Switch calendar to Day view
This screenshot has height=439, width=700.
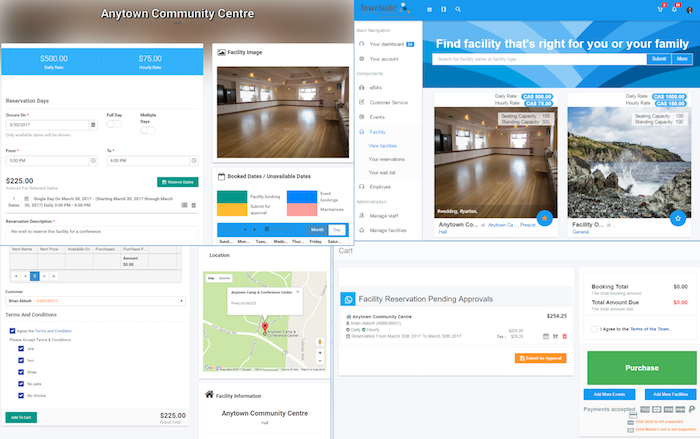point(337,230)
